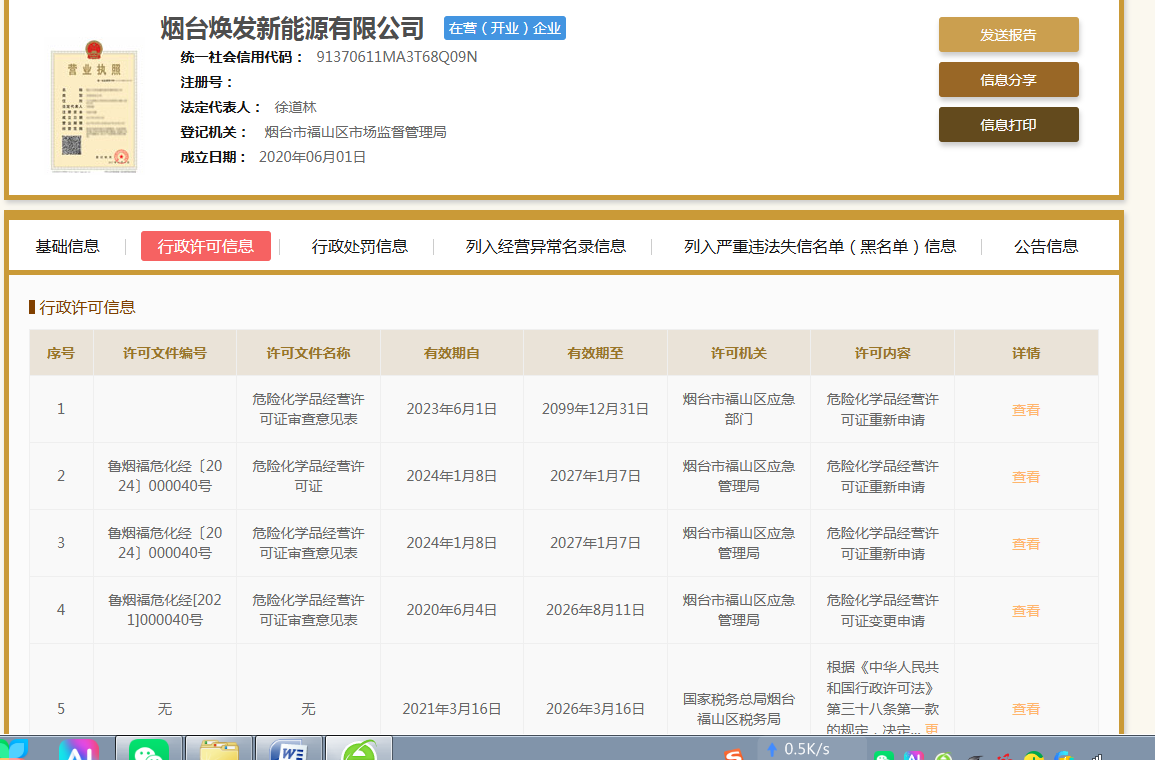Click the Sogou input method tray icon
1155x760 pixels.
pos(735,752)
